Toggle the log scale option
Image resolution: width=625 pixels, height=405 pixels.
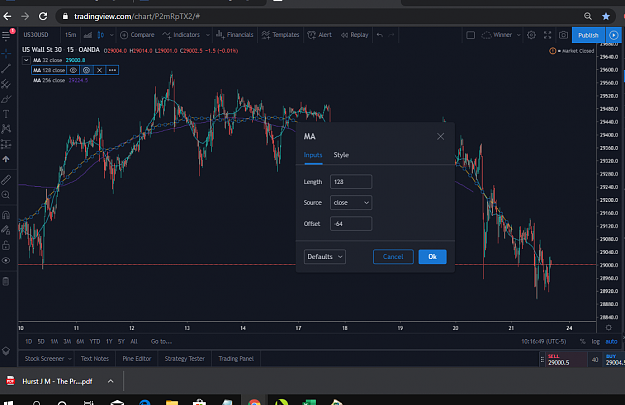coord(596,342)
